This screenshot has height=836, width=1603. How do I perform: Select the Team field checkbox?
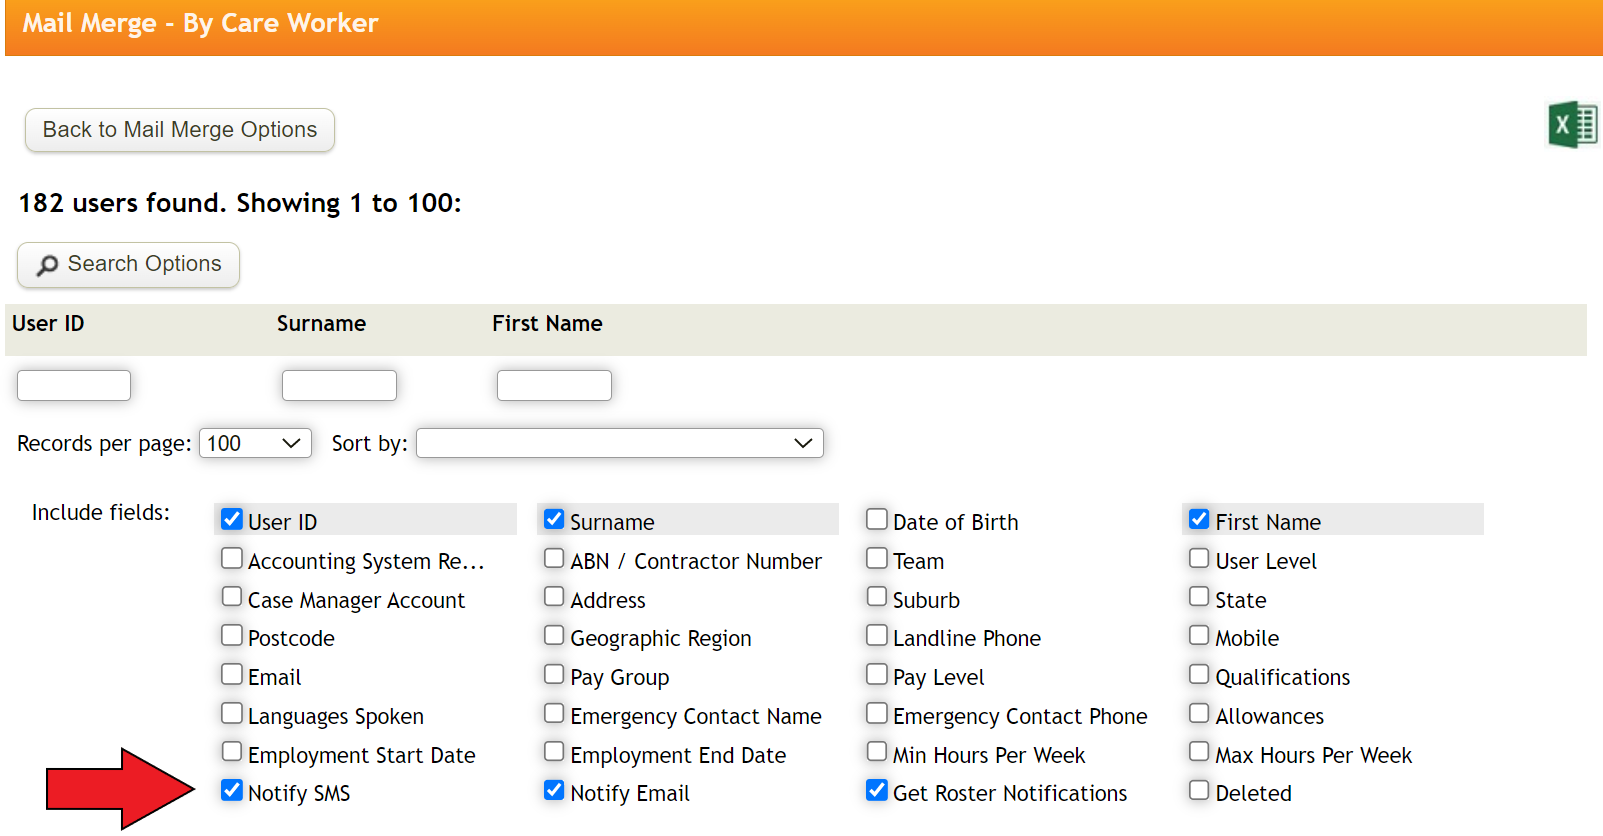pos(877,558)
